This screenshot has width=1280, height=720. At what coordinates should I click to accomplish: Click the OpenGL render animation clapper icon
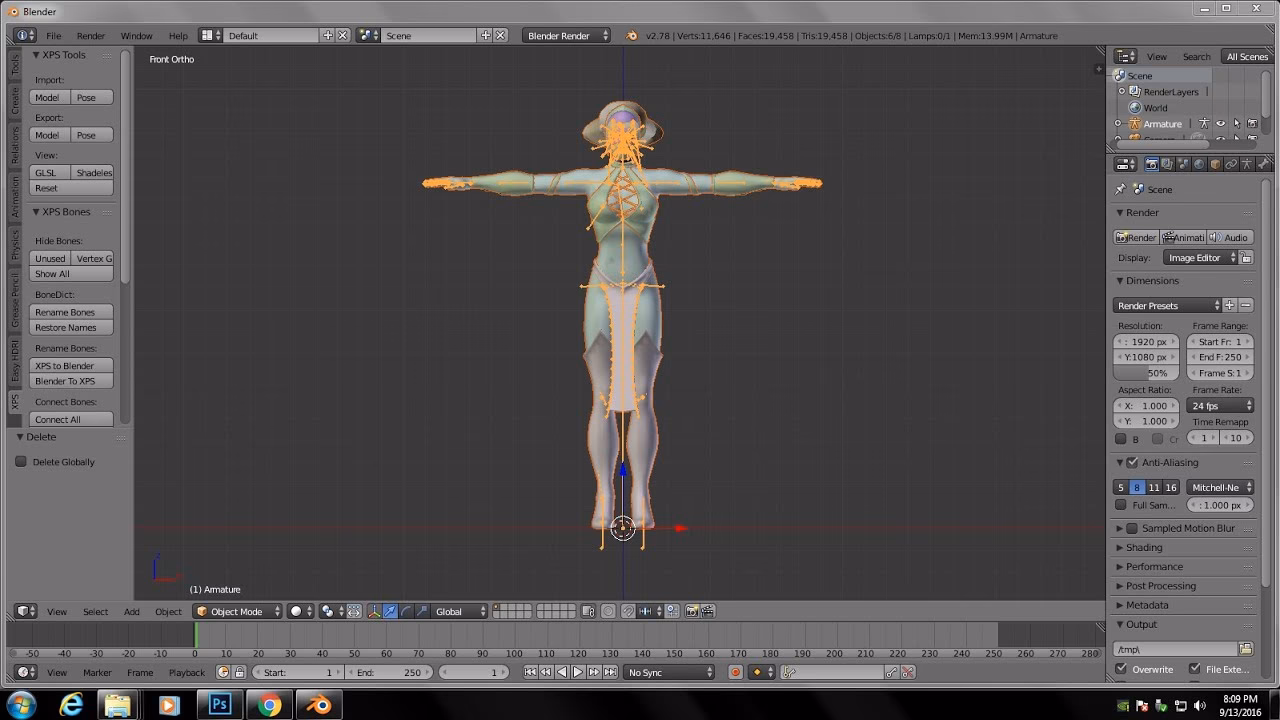coord(707,611)
